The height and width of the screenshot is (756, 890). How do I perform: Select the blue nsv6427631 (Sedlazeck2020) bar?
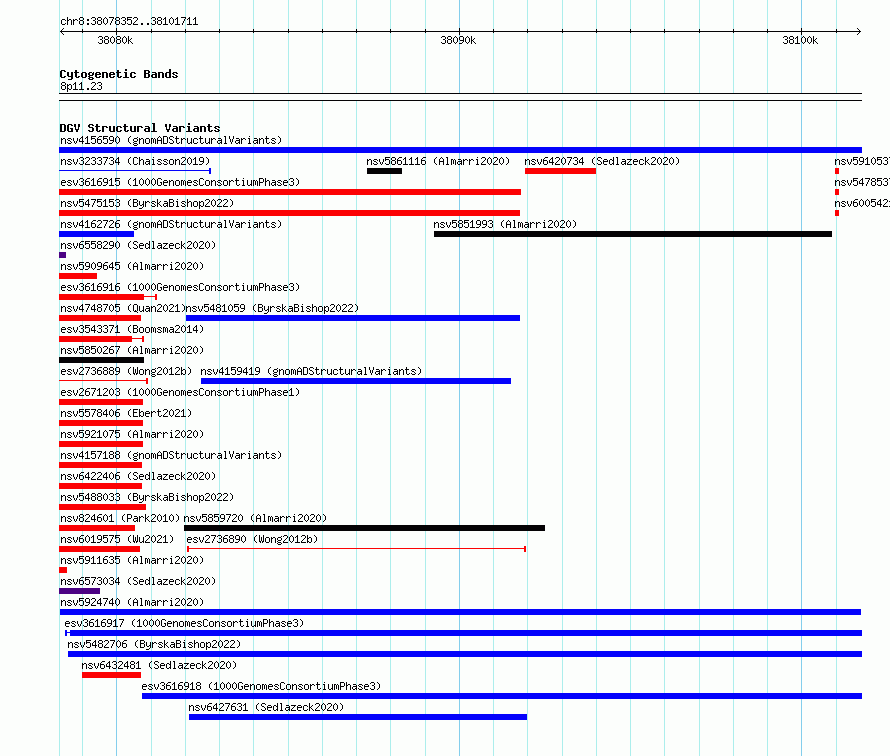358,717
